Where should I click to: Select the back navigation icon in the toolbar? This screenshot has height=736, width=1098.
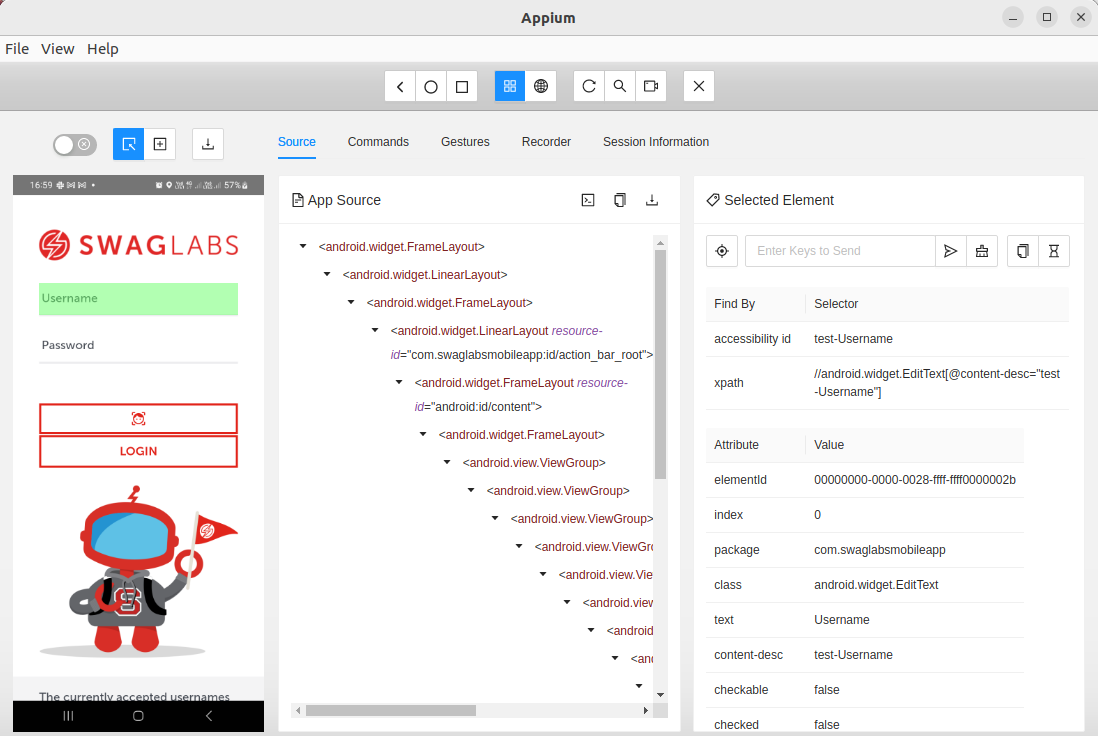click(399, 86)
